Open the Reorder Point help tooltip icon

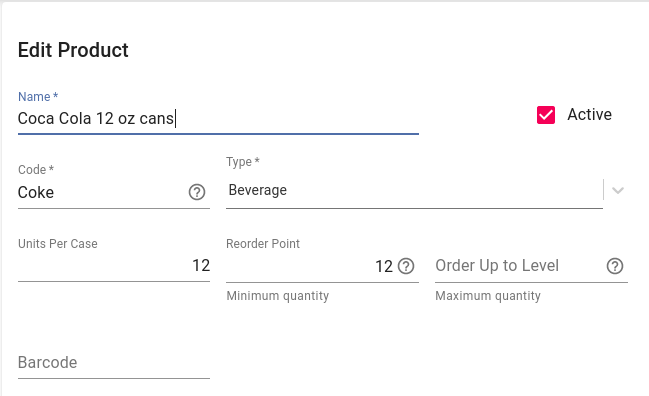coord(406,266)
